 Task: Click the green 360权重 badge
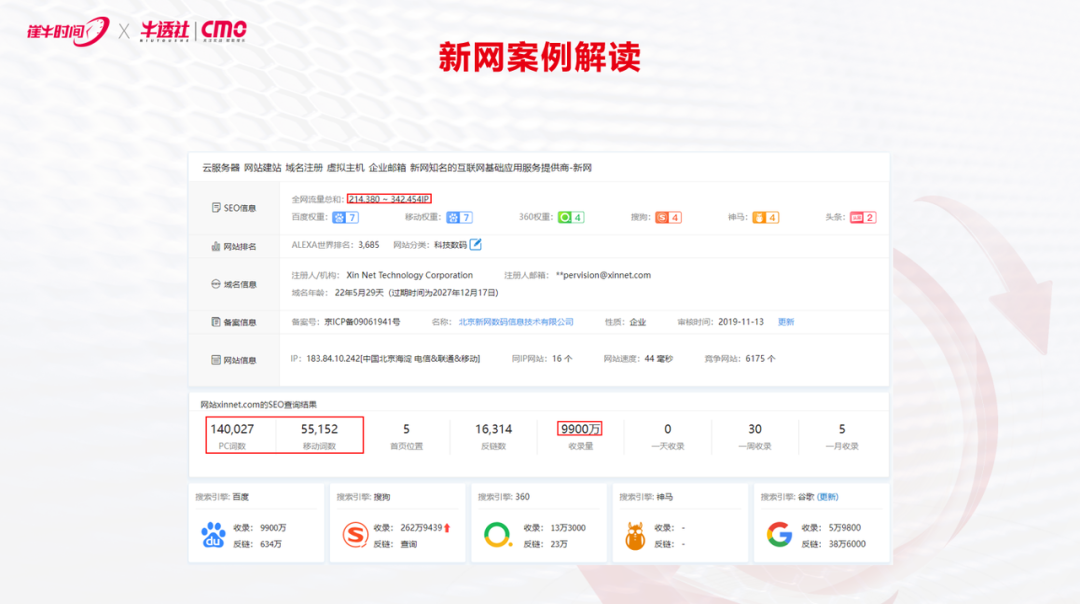tap(571, 218)
